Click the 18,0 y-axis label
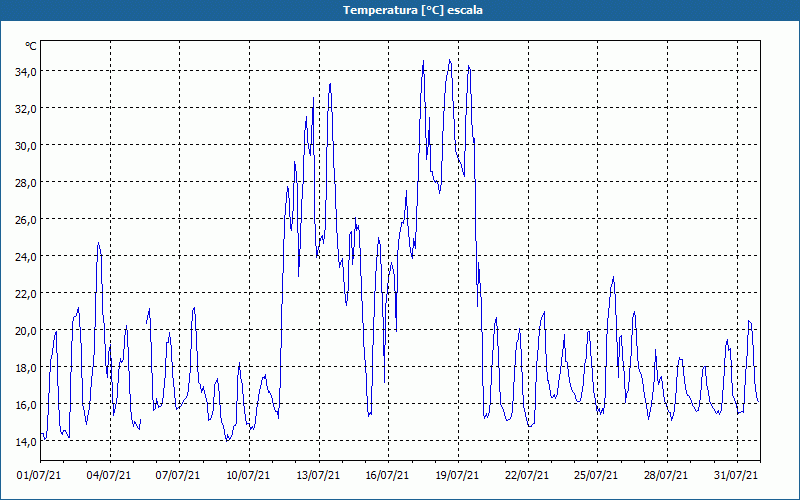Image resolution: width=800 pixels, height=500 pixels. [x=25, y=368]
